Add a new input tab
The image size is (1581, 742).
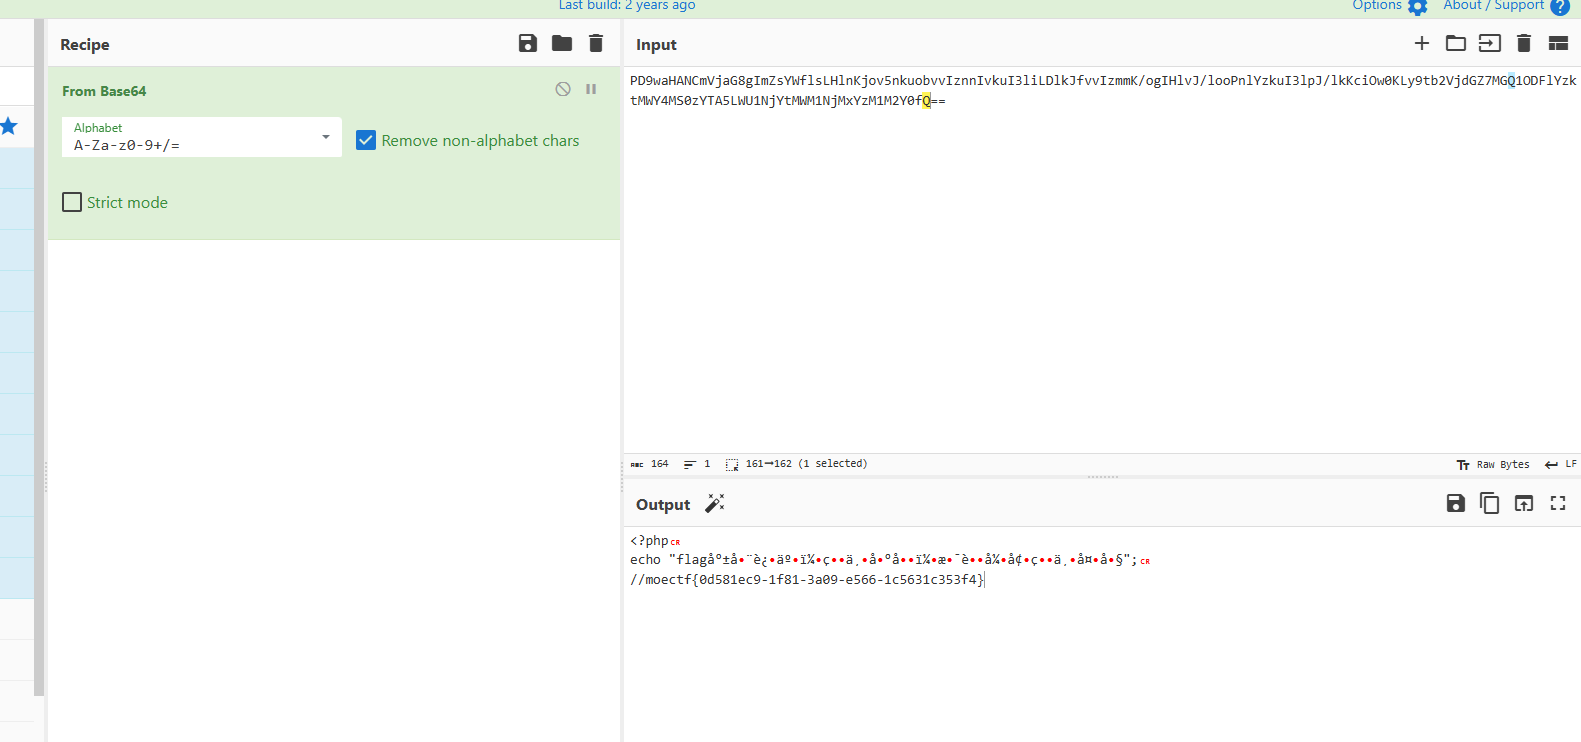[x=1422, y=43]
